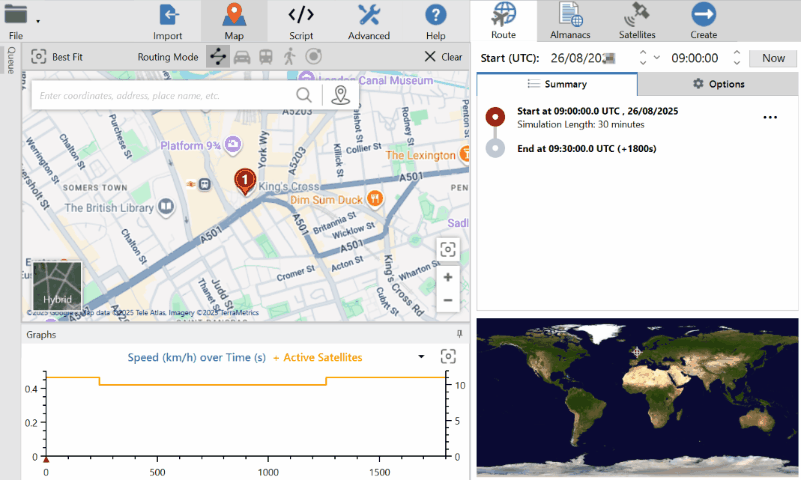Click the start date field
This screenshot has width=801, height=480.
(x=583, y=58)
